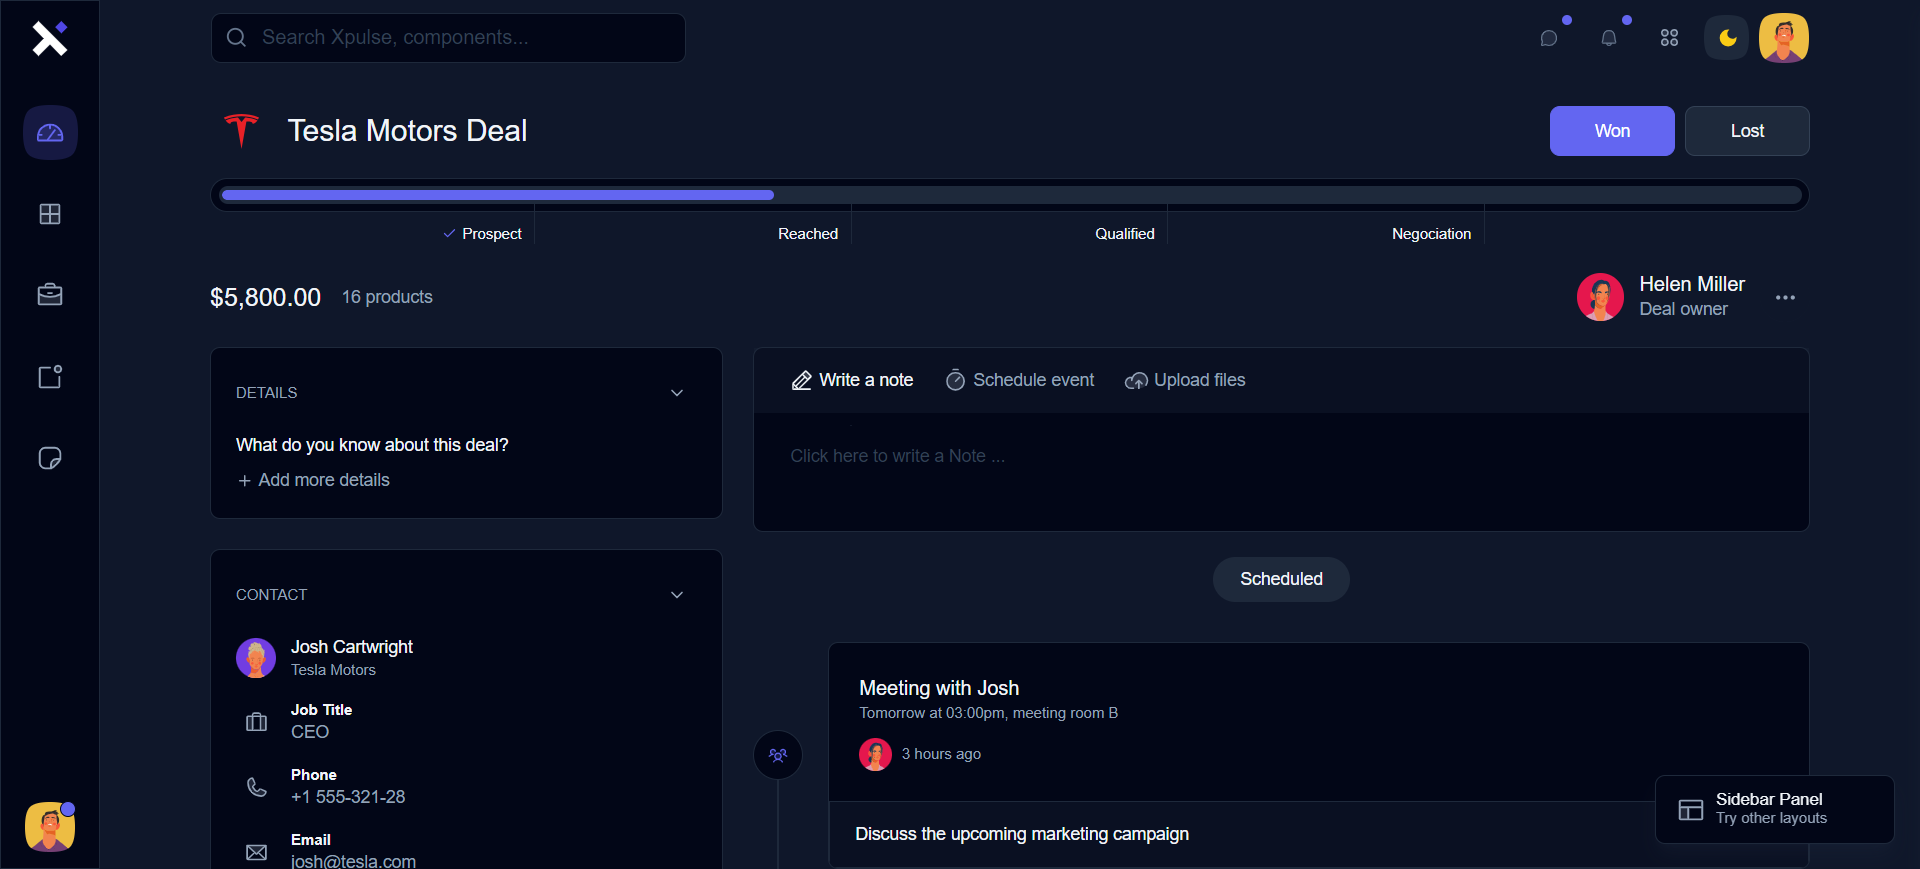The image size is (1920, 869).
Task: Click Discuss the upcoming marketing campaign text
Action: (x=1022, y=834)
